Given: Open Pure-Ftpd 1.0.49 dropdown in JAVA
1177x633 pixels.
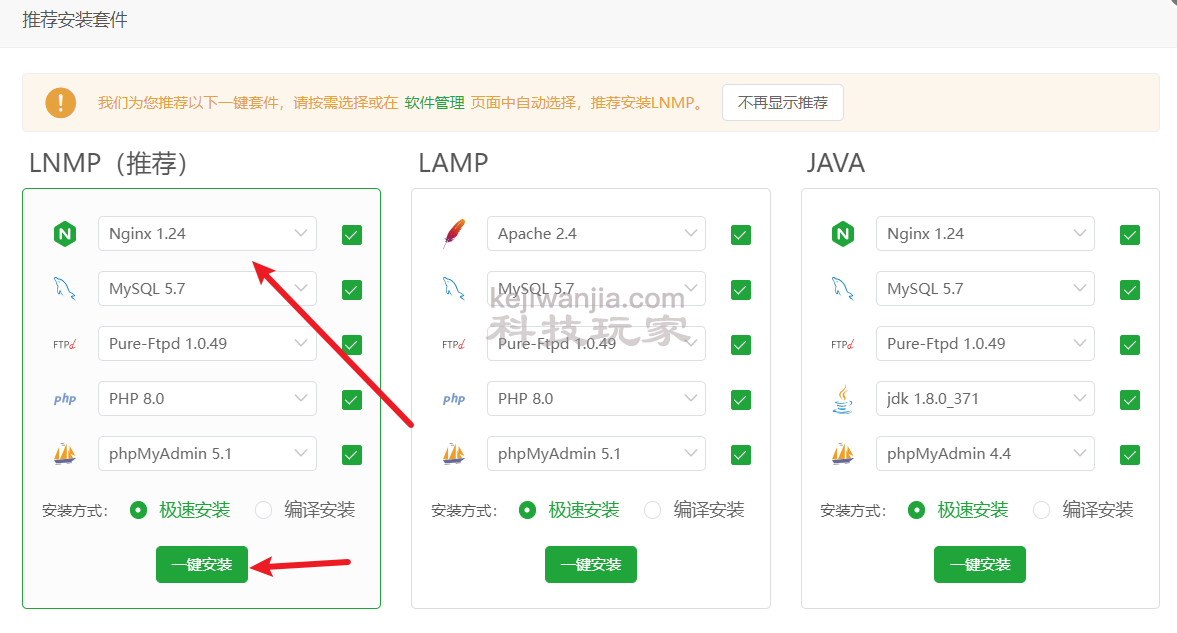Looking at the screenshot, I should [985, 343].
